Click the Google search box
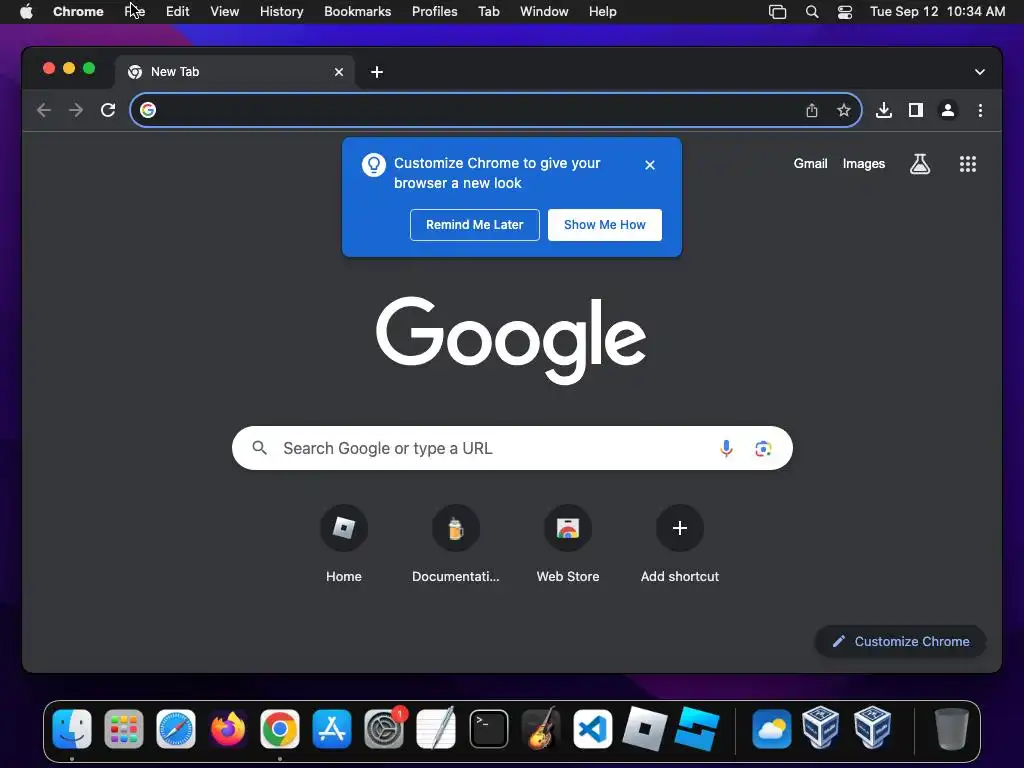Screen dimensions: 1024x768 [x=512, y=448]
